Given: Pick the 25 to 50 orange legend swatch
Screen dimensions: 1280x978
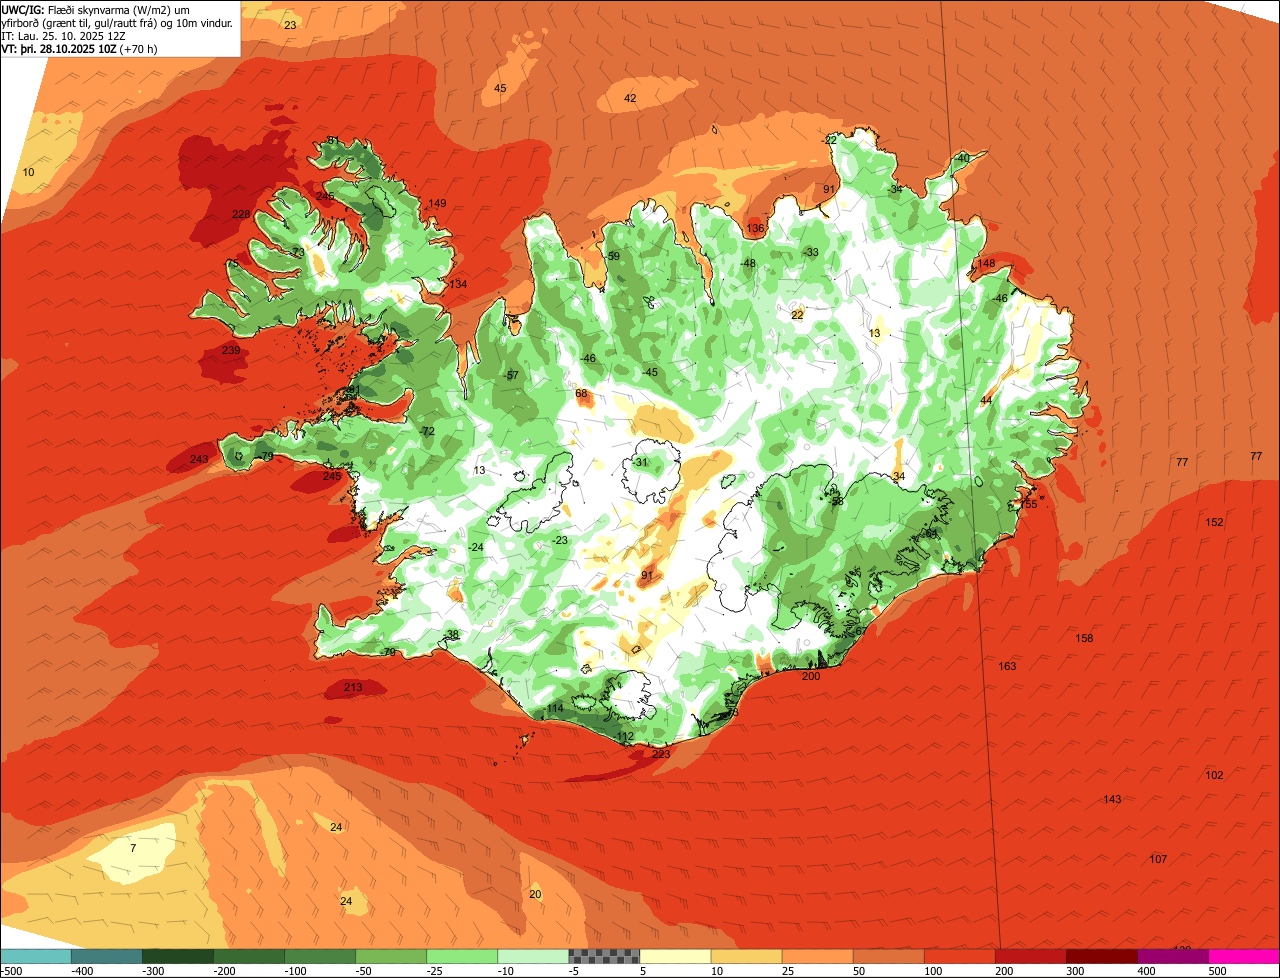Looking at the screenshot, I should [x=817, y=956].
